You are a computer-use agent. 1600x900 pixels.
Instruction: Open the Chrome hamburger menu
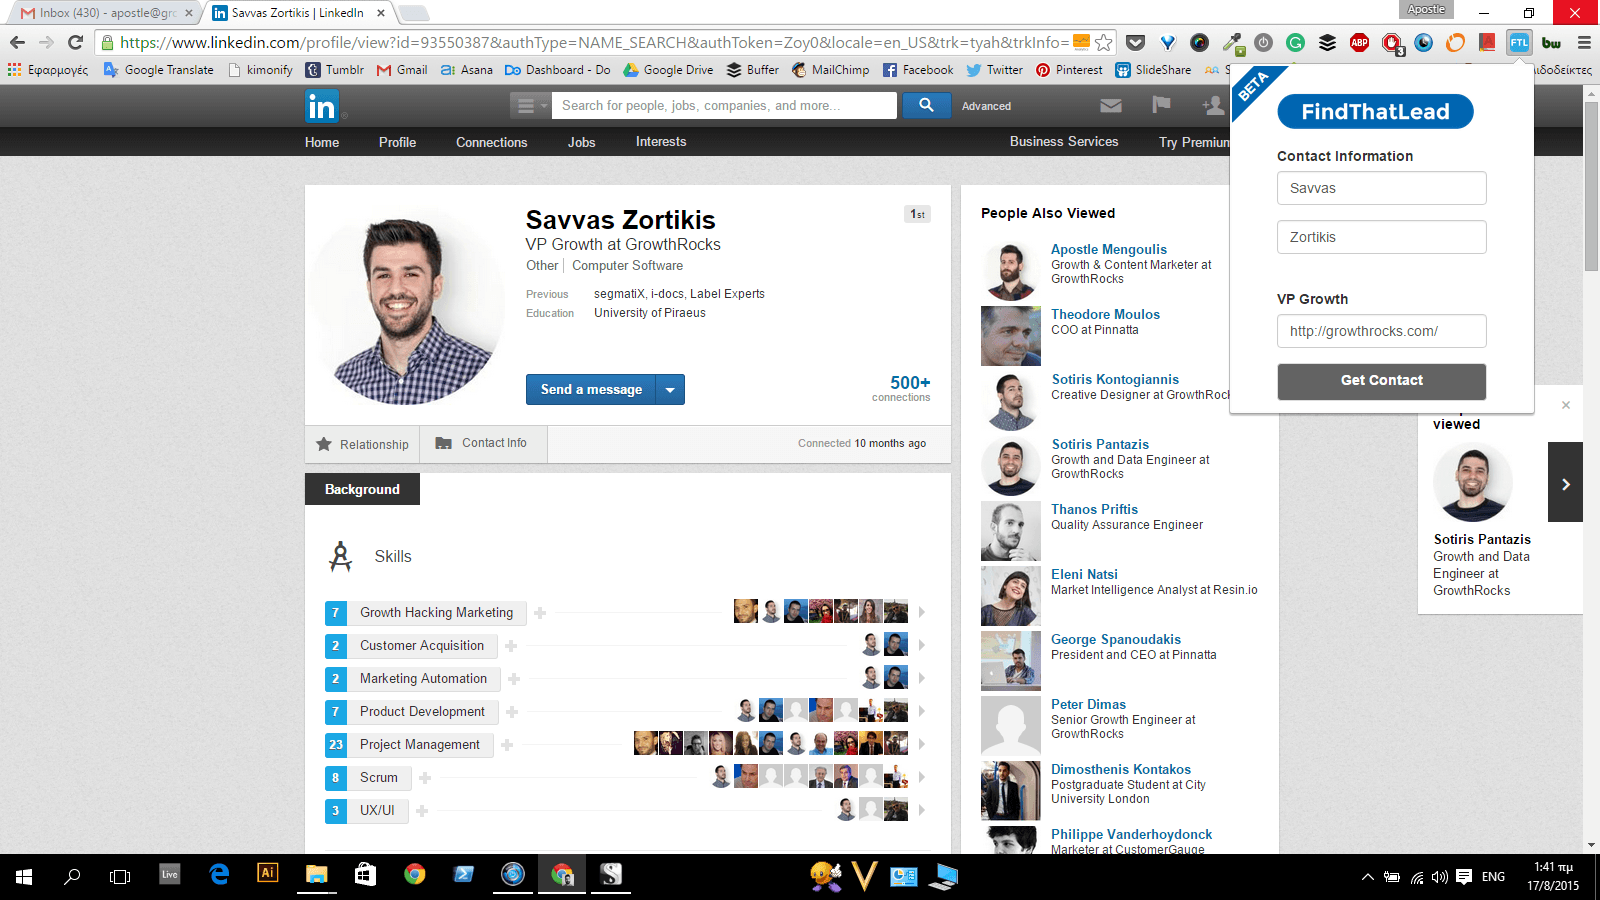coord(1584,42)
